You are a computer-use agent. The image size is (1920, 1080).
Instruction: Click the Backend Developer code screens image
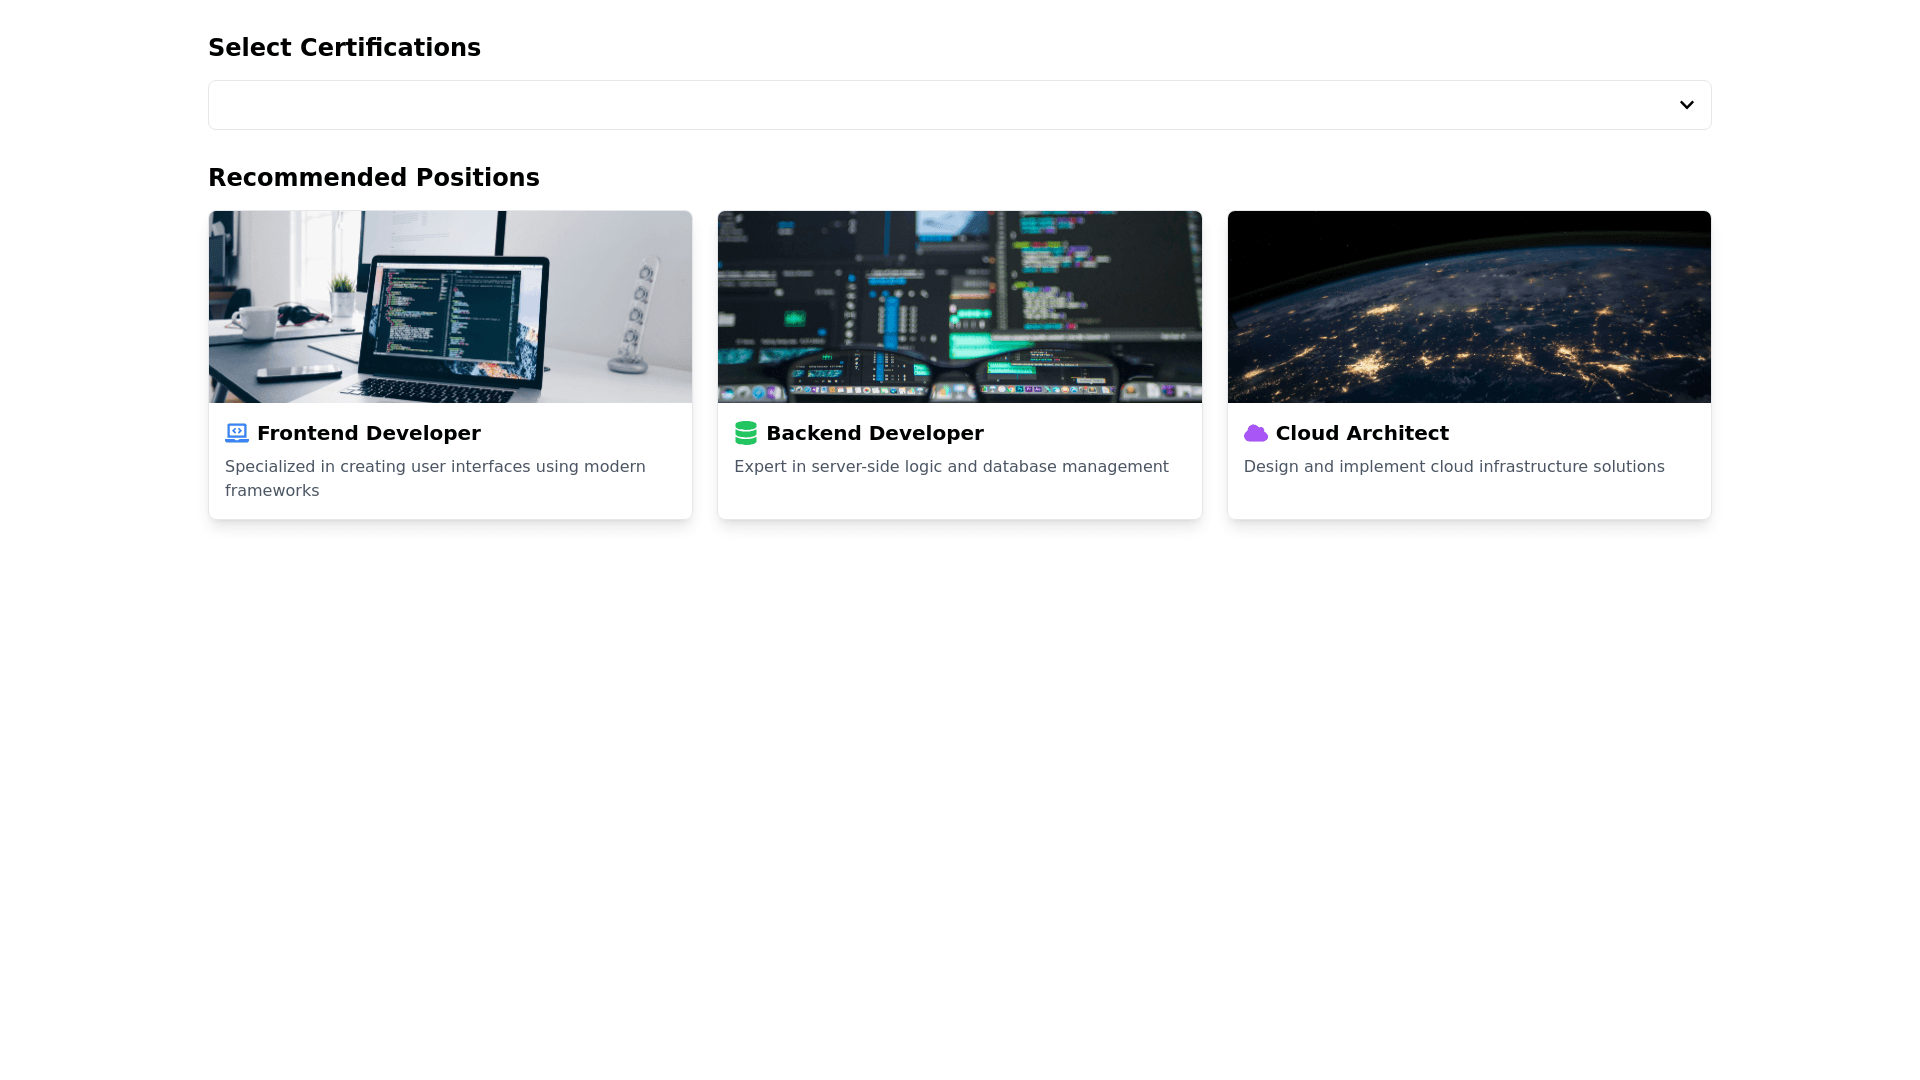tap(959, 306)
